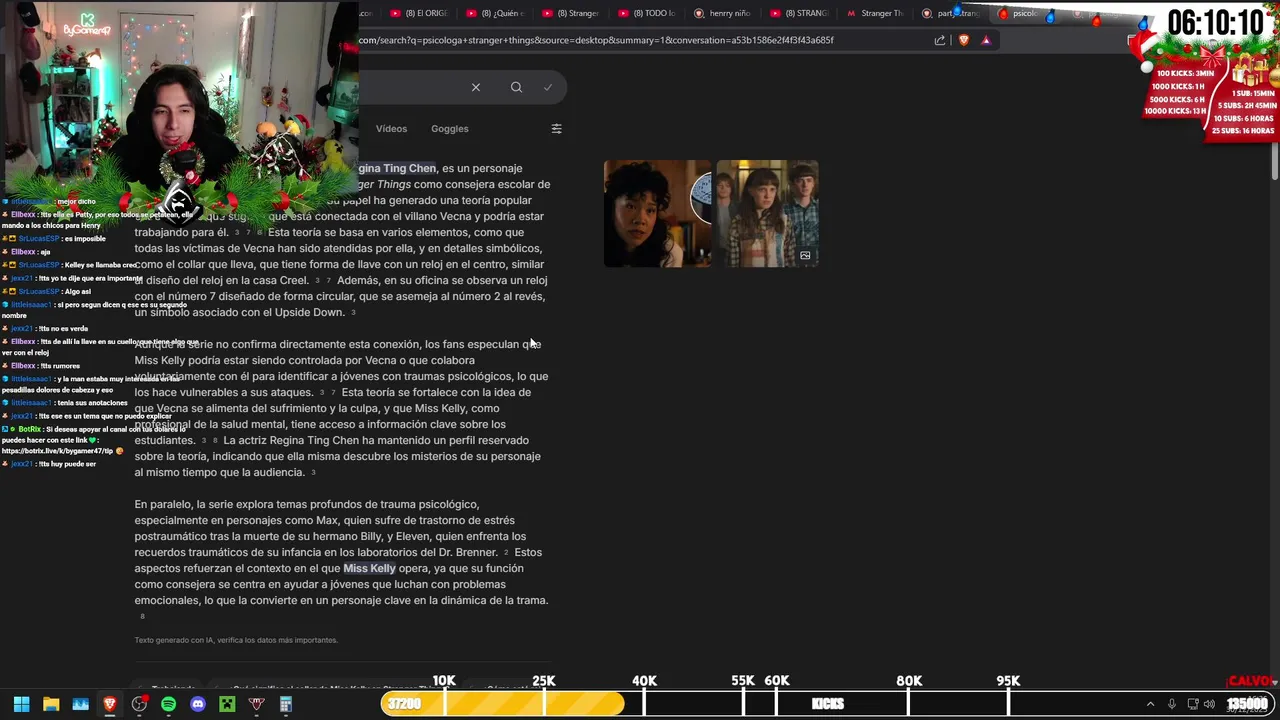The image size is (1280, 720).
Task: Open Stranger Things group cast thumbnail
Action: (767, 214)
